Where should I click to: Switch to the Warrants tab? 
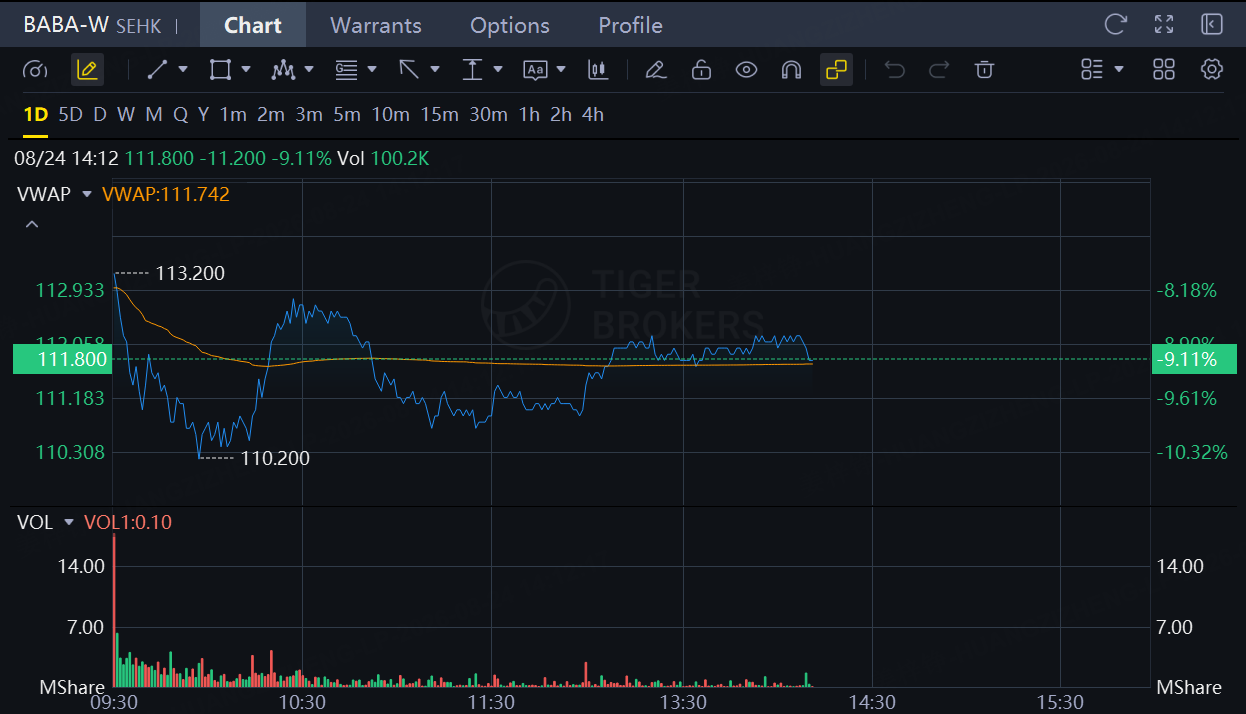coord(376,25)
